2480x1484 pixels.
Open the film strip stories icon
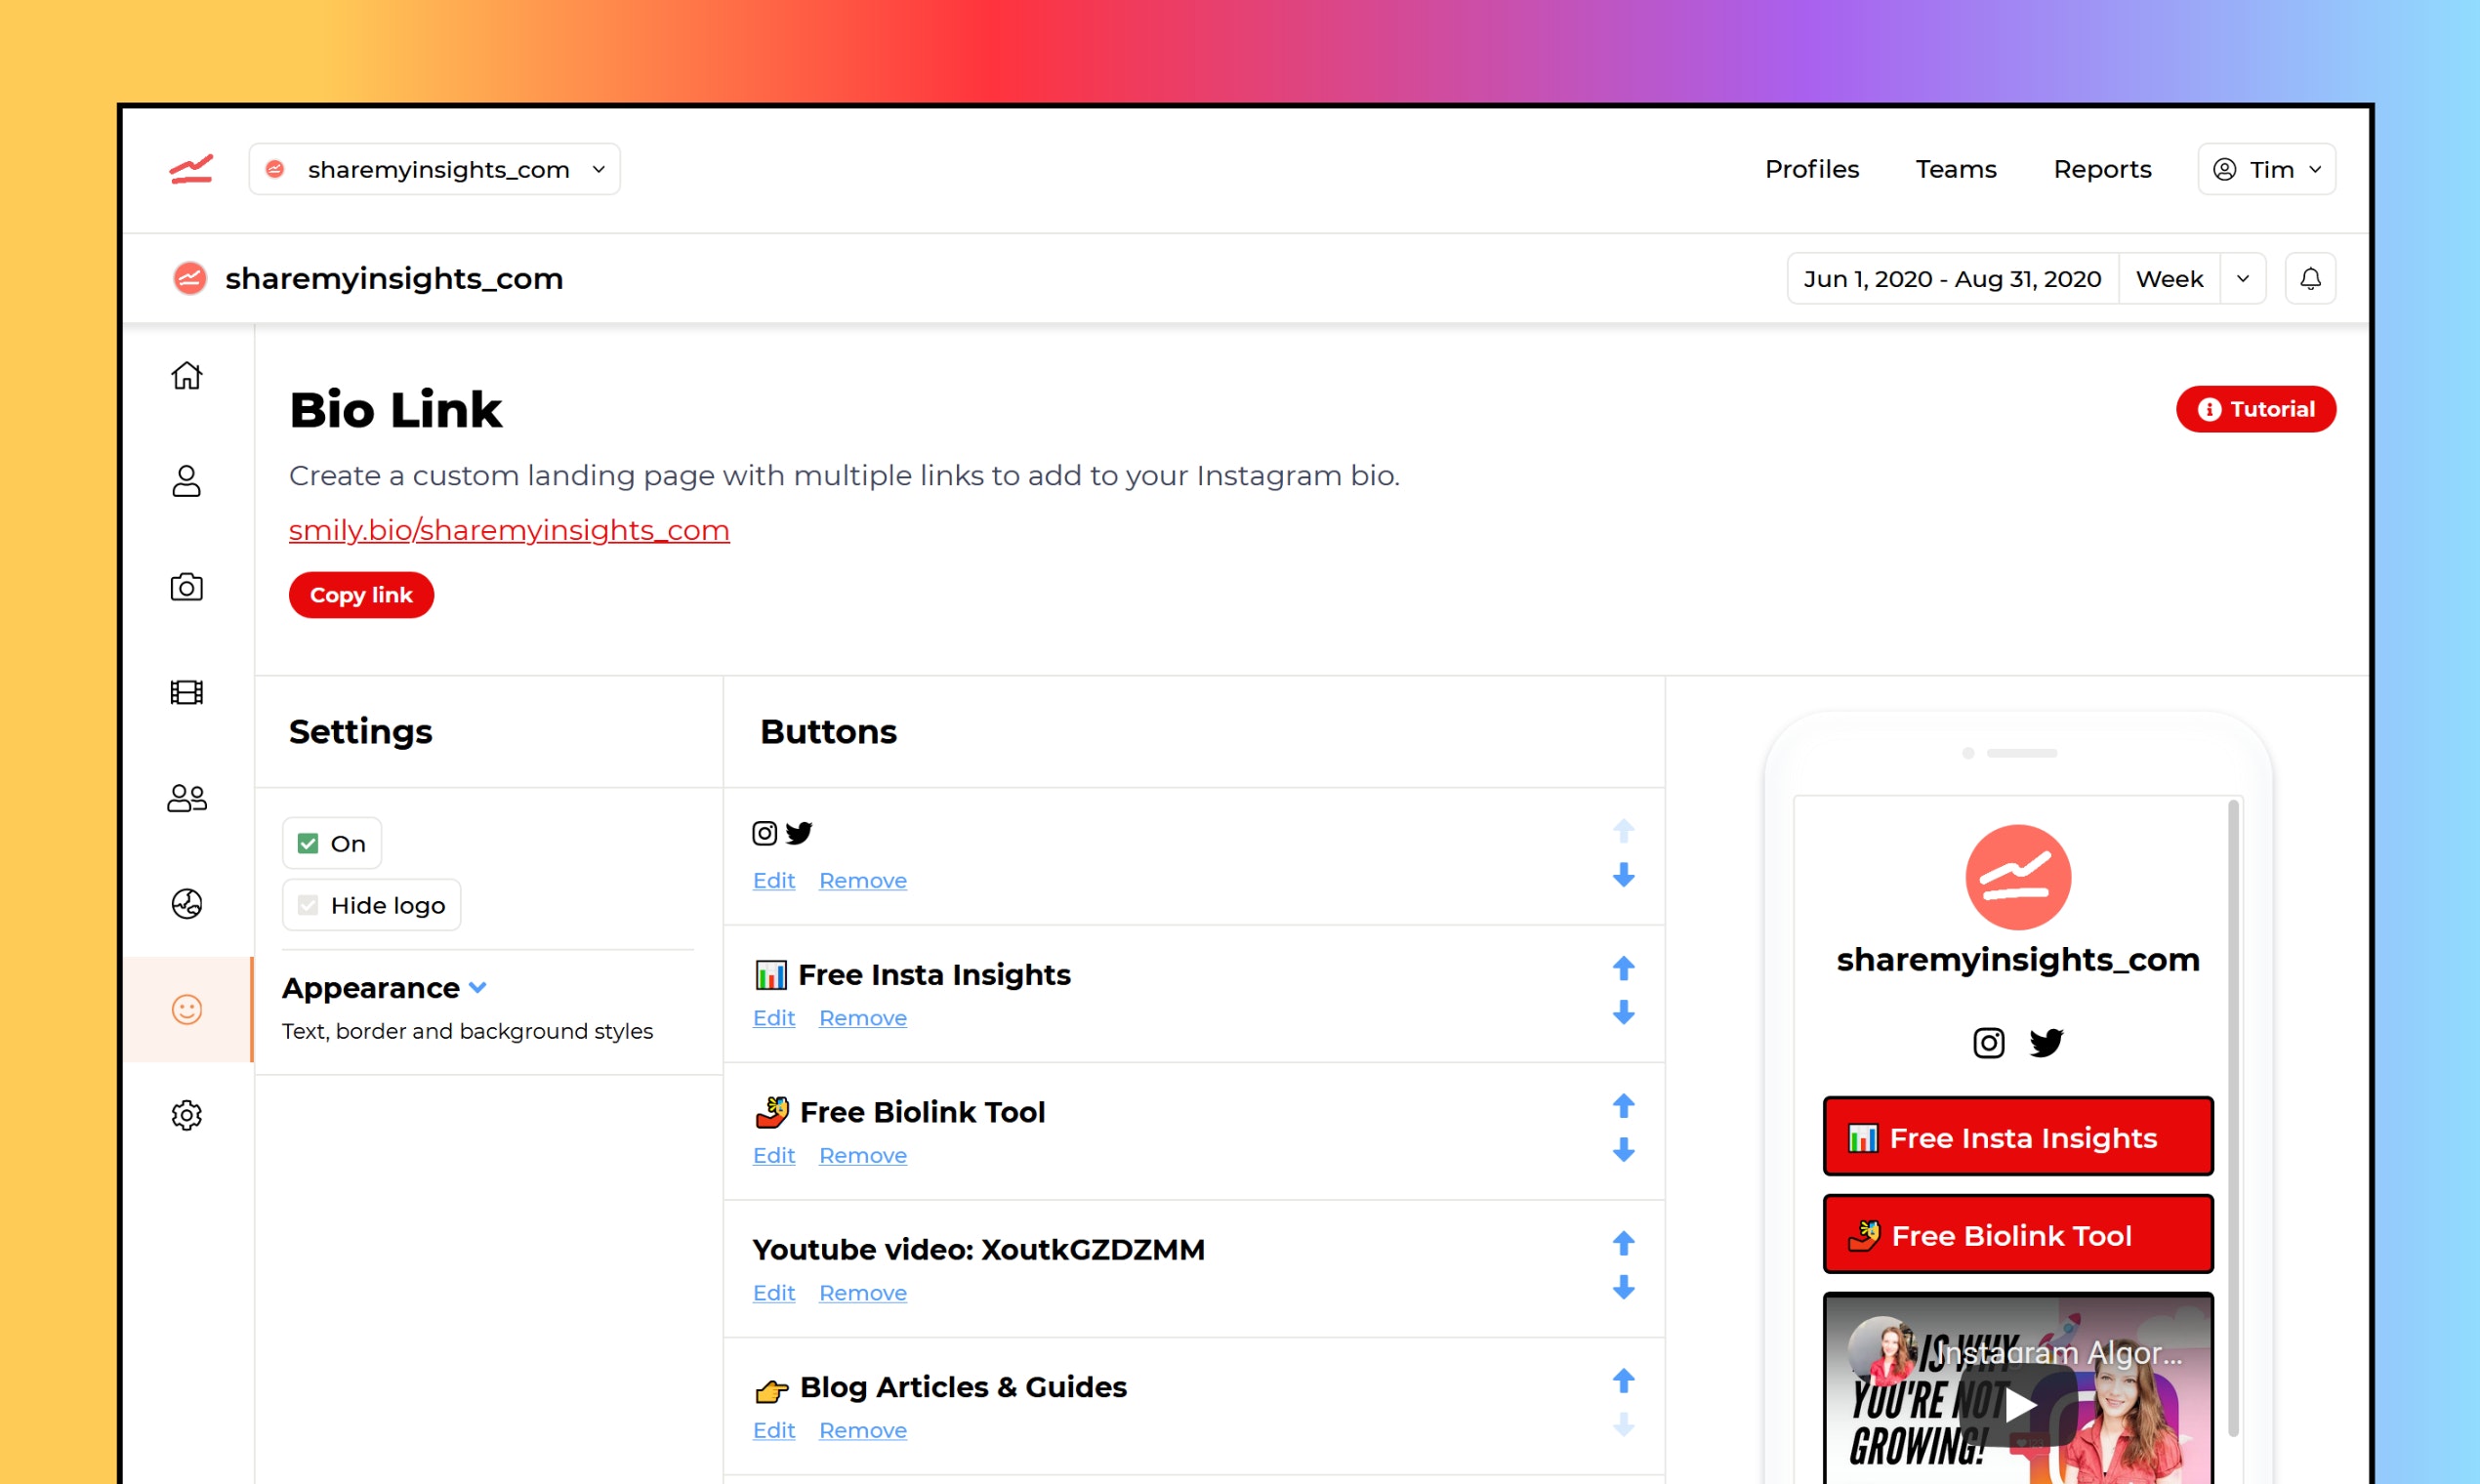(x=186, y=692)
